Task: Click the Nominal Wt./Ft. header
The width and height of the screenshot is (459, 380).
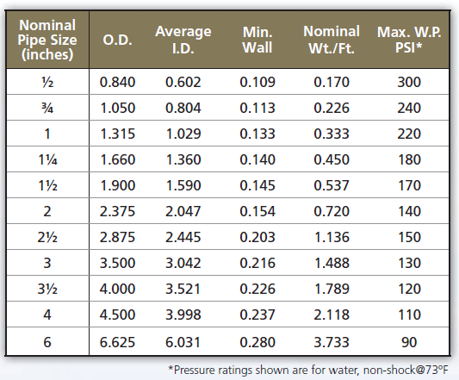Action: point(332,40)
